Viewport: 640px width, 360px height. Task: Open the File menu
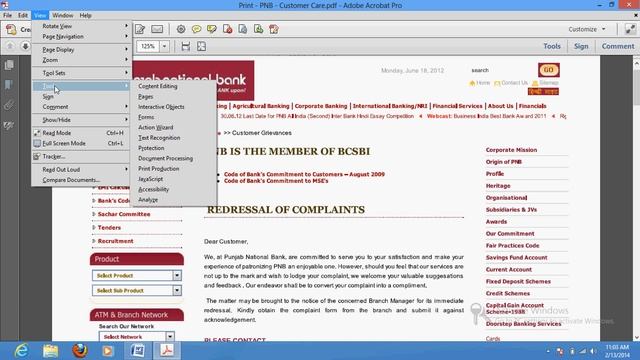[7, 16]
